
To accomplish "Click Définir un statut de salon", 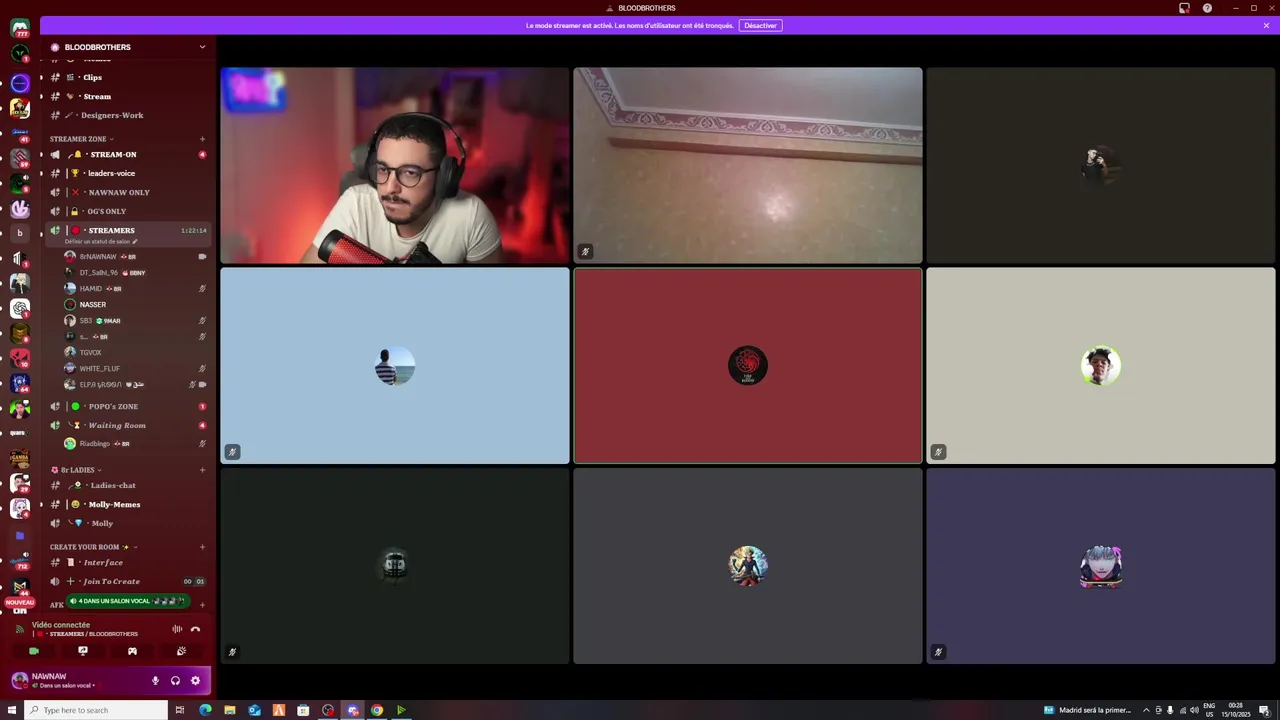I will pyautogui.click(x=101, y=242).
